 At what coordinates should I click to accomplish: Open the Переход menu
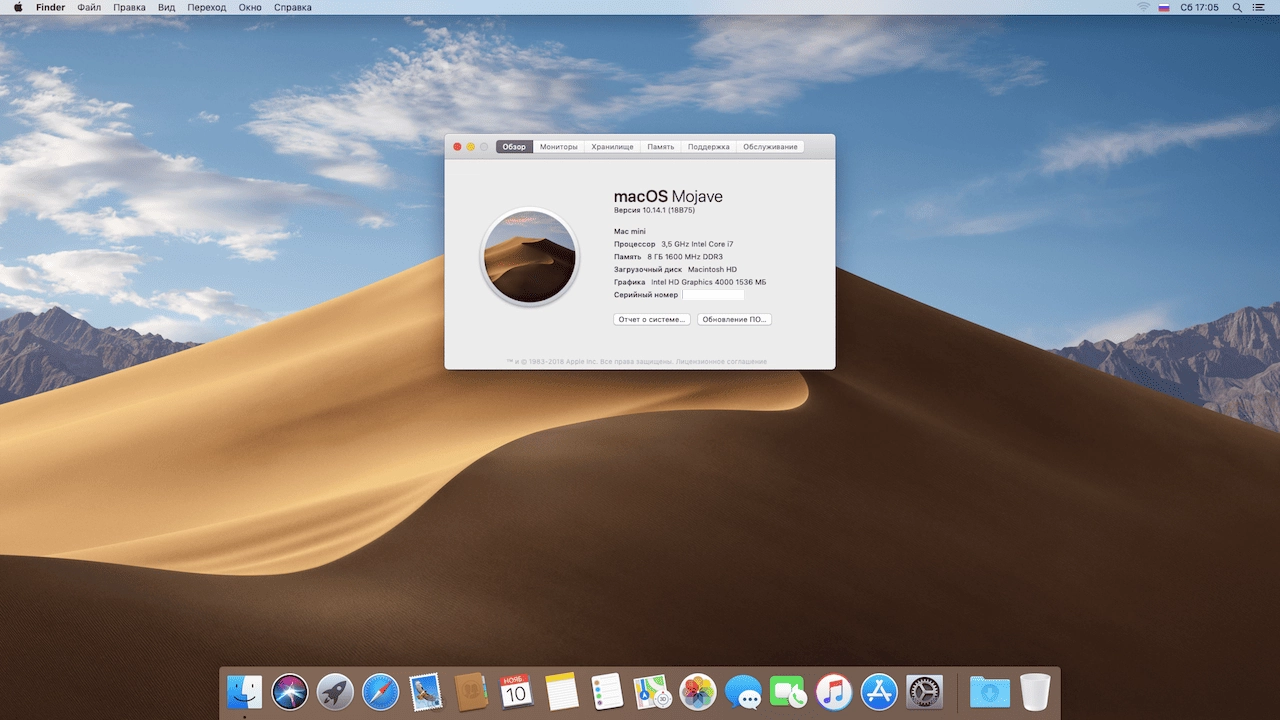click(206, 7)
